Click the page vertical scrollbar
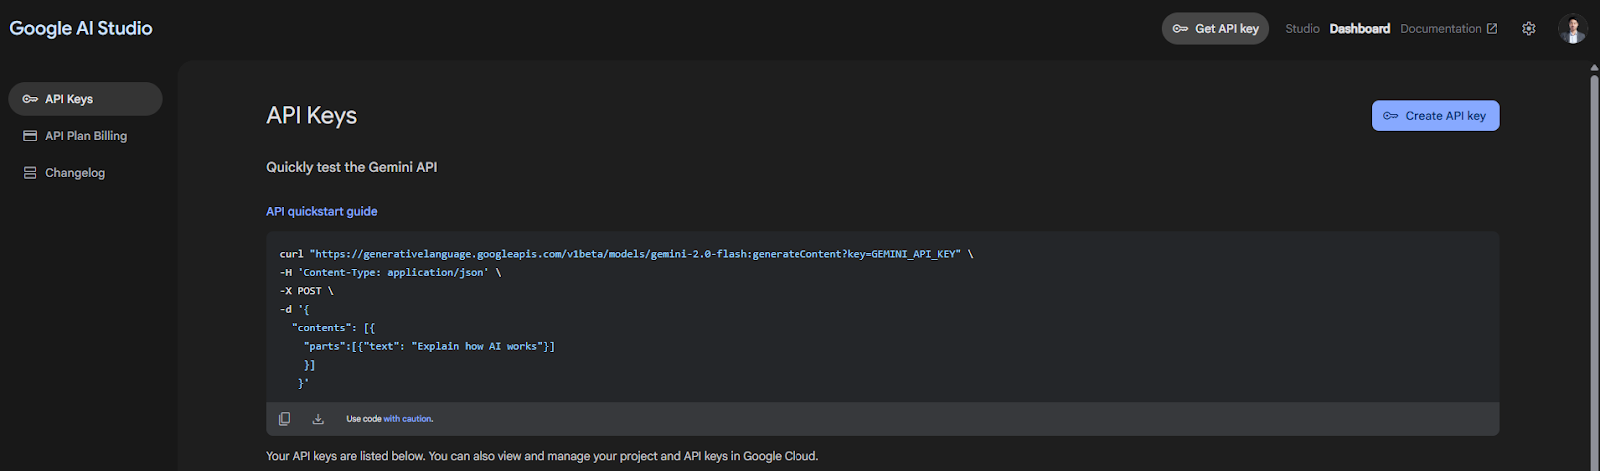 pos(1594,270)
